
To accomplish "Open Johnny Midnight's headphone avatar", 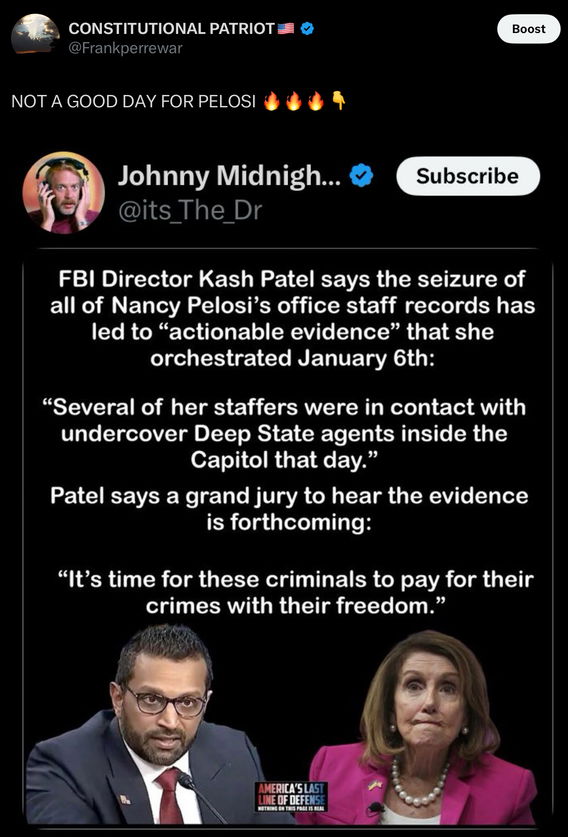I will [63, 192].
